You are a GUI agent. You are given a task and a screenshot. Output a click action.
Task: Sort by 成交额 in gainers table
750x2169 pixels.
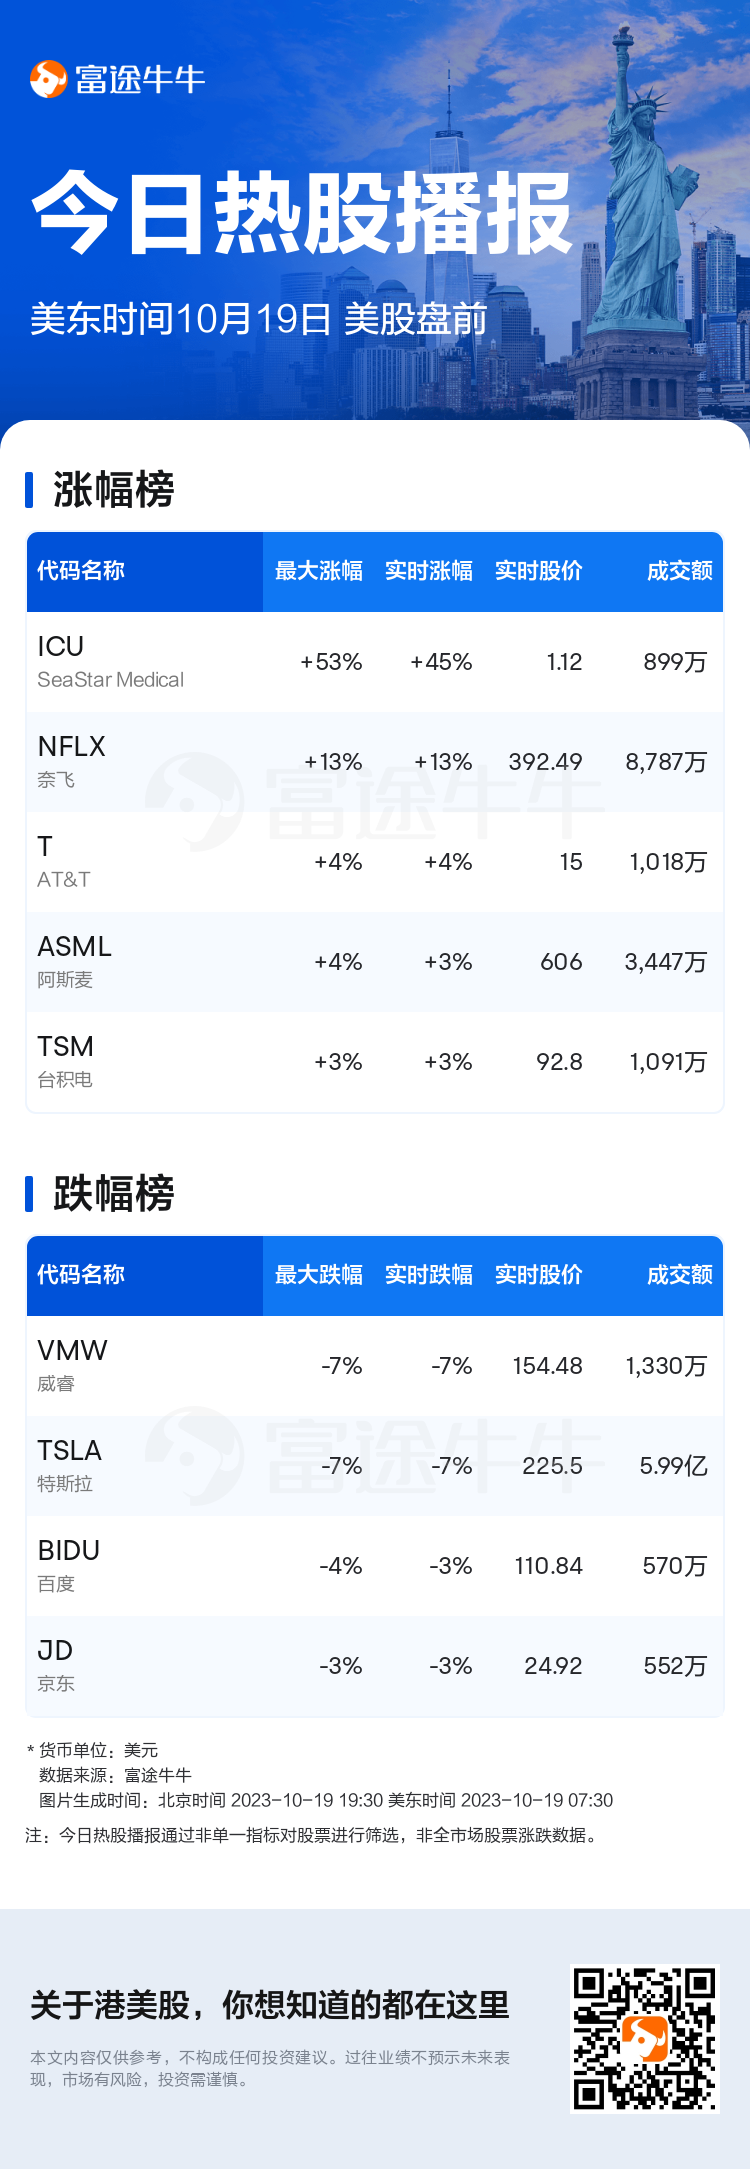(x=680, y=571)
